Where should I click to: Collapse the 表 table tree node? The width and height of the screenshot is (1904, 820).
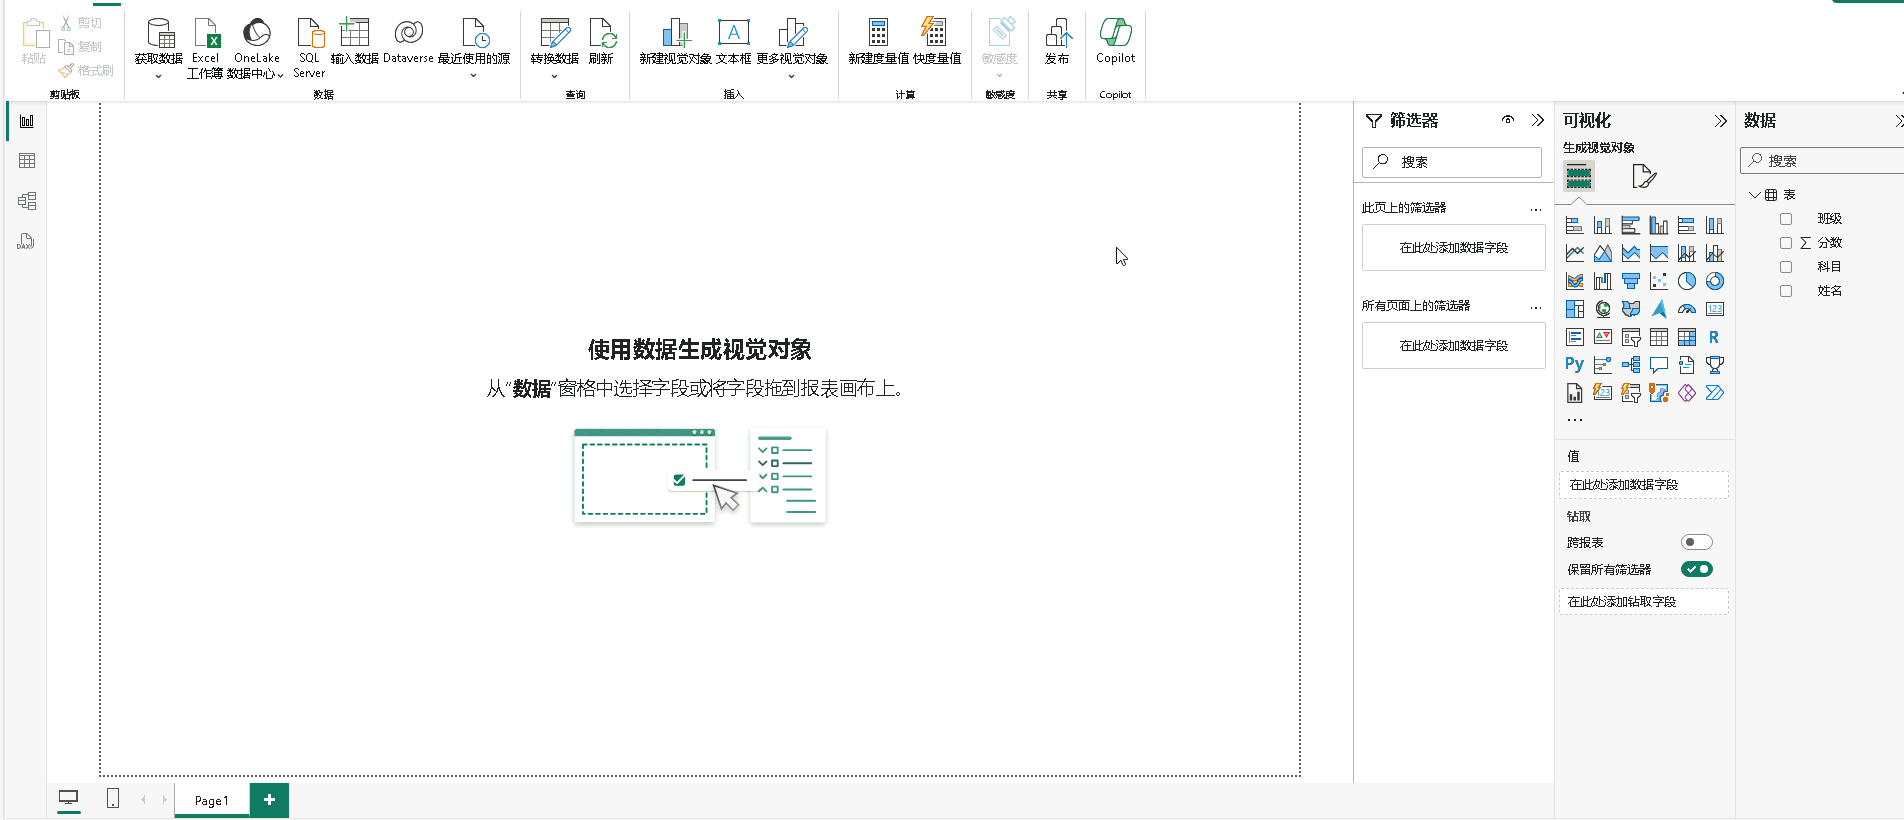click(1754, 195)
